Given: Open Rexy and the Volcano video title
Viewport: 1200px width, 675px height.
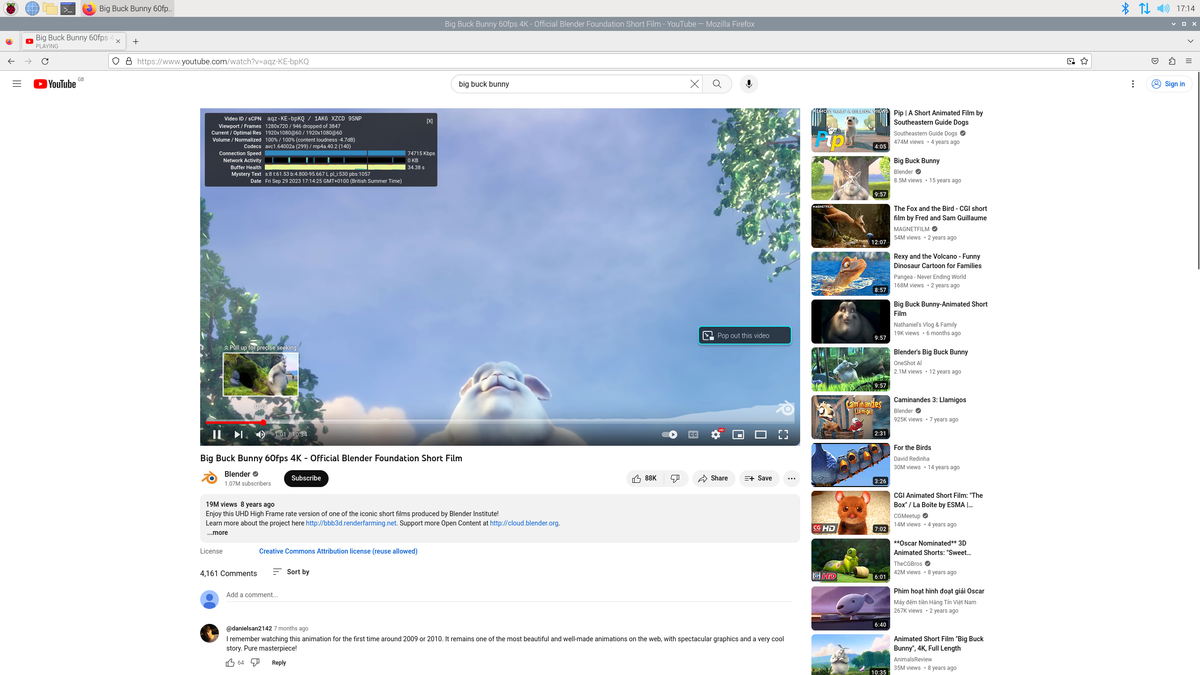Looking at the screenshot, I should (937, 261).
